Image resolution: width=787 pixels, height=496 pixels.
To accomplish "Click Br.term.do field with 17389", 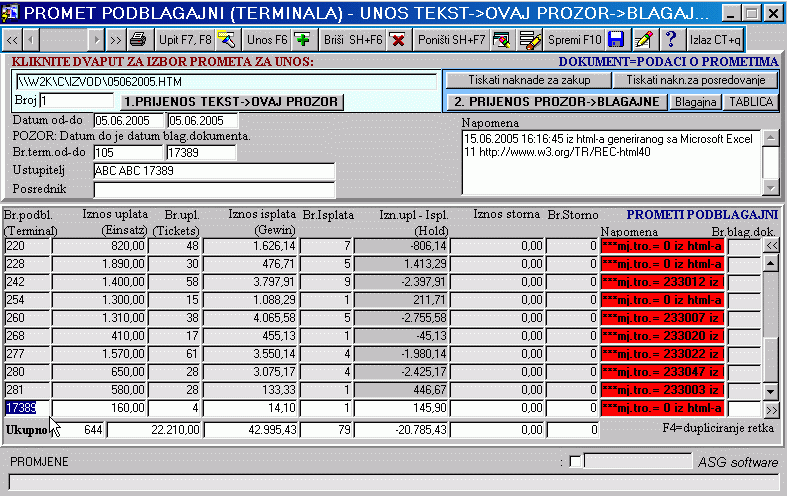I will 201,153.
